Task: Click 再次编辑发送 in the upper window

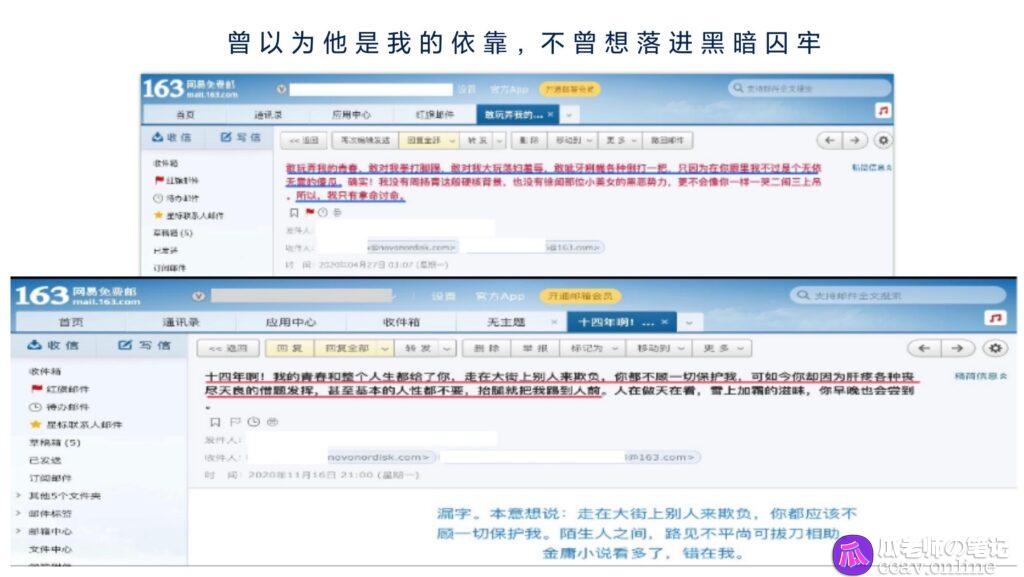Action: (x=365, y=140)
